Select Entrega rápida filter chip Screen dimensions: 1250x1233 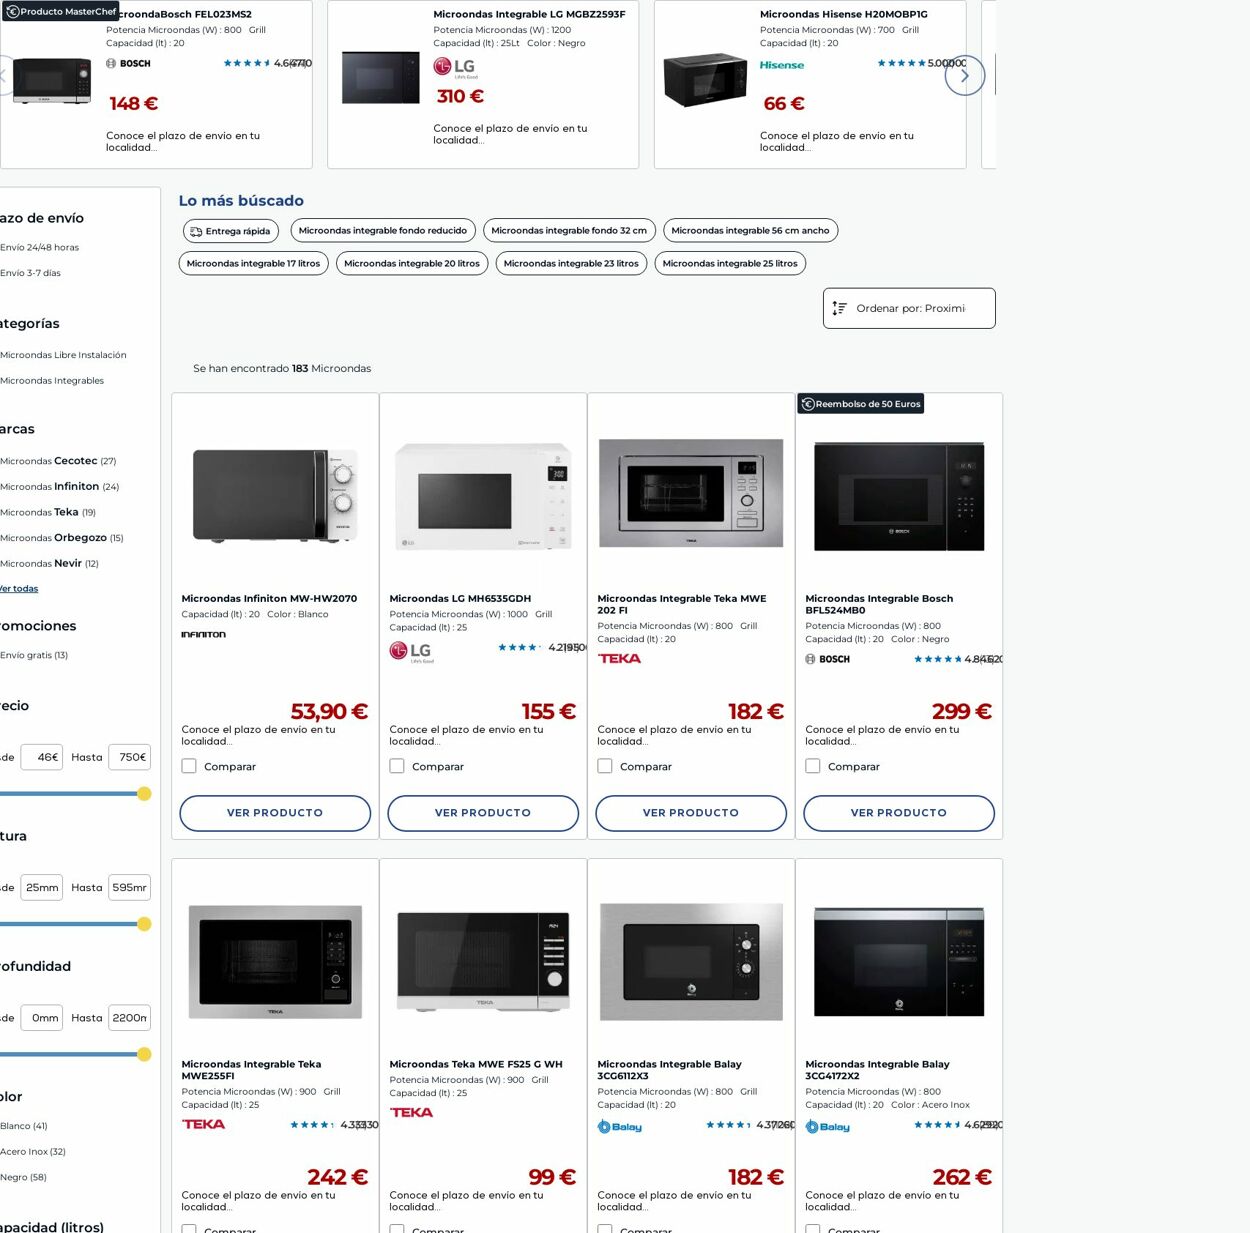tap(231, 231)
